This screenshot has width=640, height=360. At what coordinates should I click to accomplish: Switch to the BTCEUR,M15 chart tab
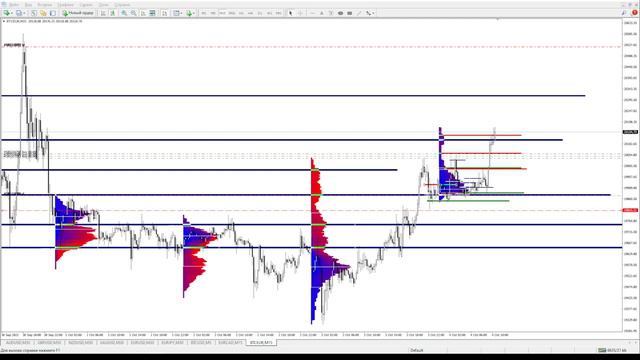(261, 342)
